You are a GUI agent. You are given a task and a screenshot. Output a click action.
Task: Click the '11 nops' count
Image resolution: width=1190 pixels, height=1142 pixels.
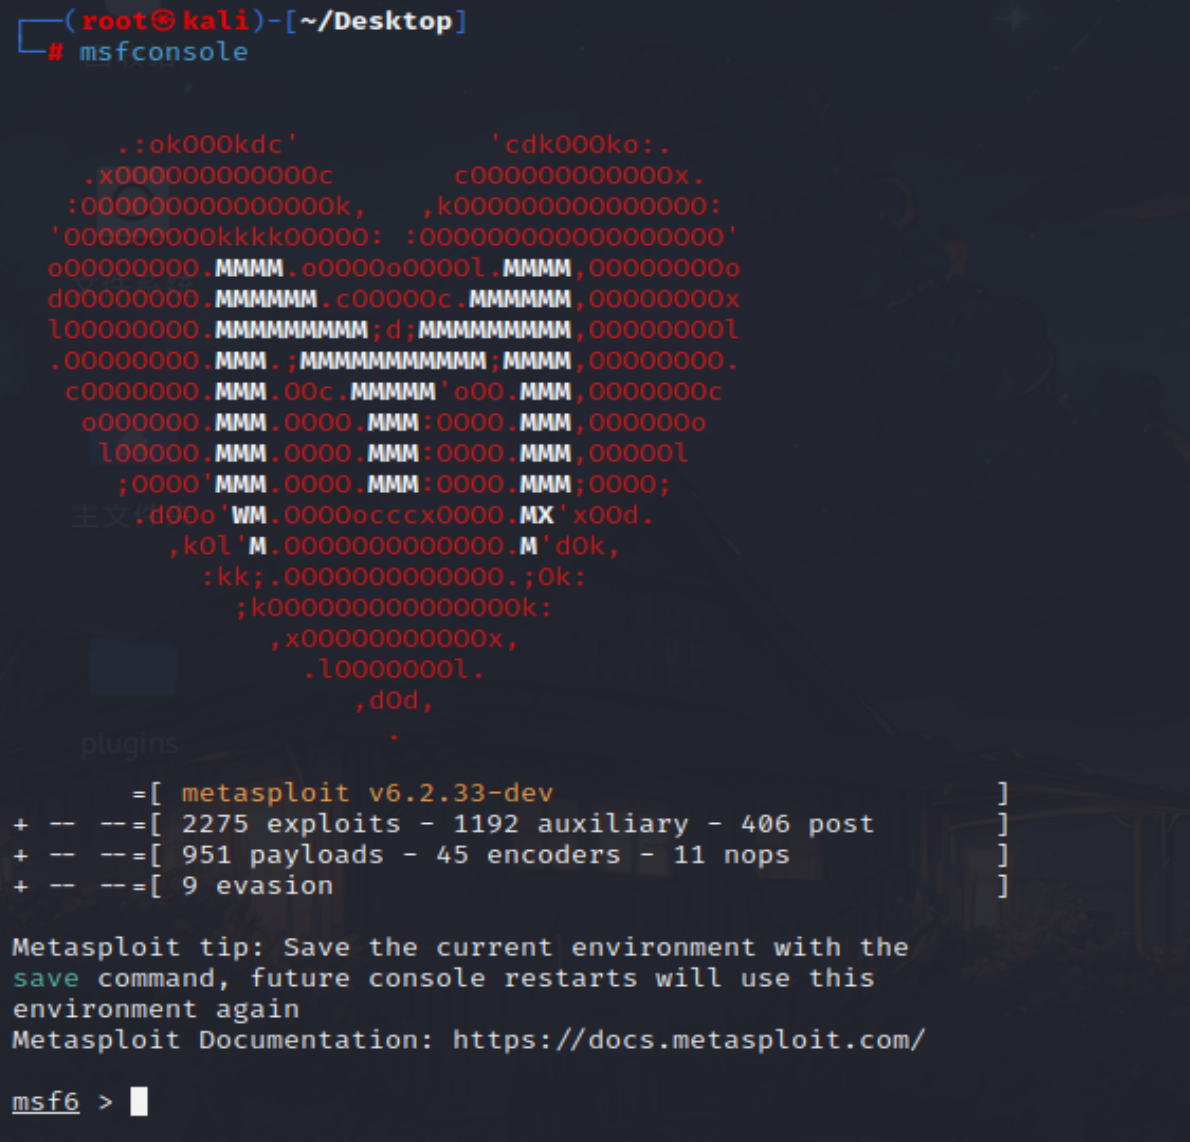732,854
